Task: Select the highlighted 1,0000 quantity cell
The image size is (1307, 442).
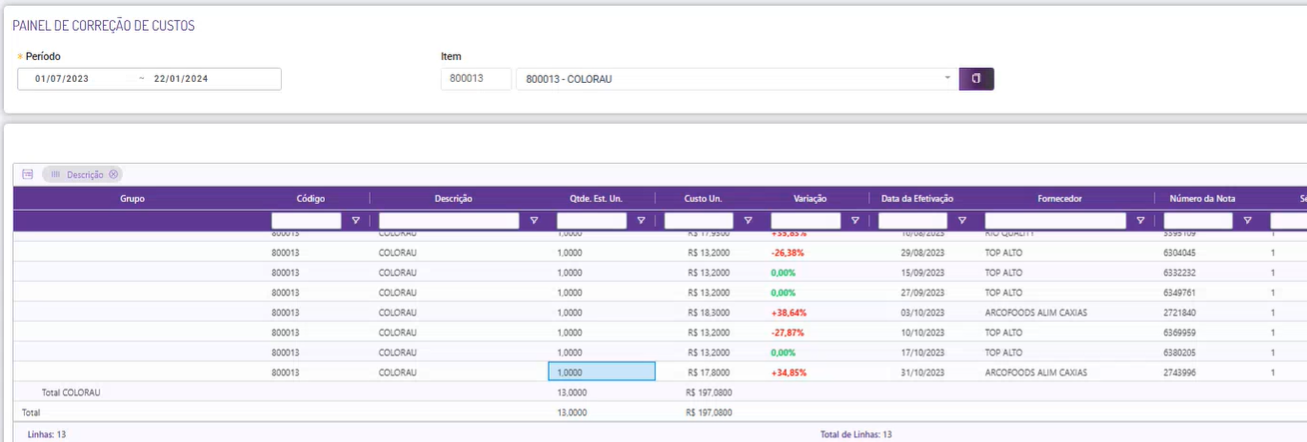Action: pyautogui.click(x=601, y=372)
